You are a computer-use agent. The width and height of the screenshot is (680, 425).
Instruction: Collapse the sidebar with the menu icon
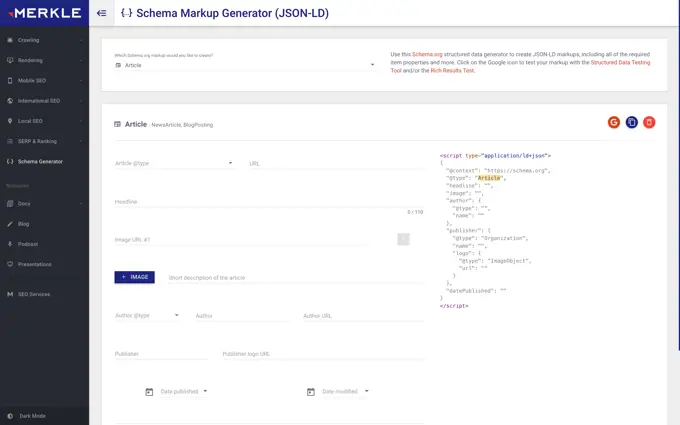(102, 13)
